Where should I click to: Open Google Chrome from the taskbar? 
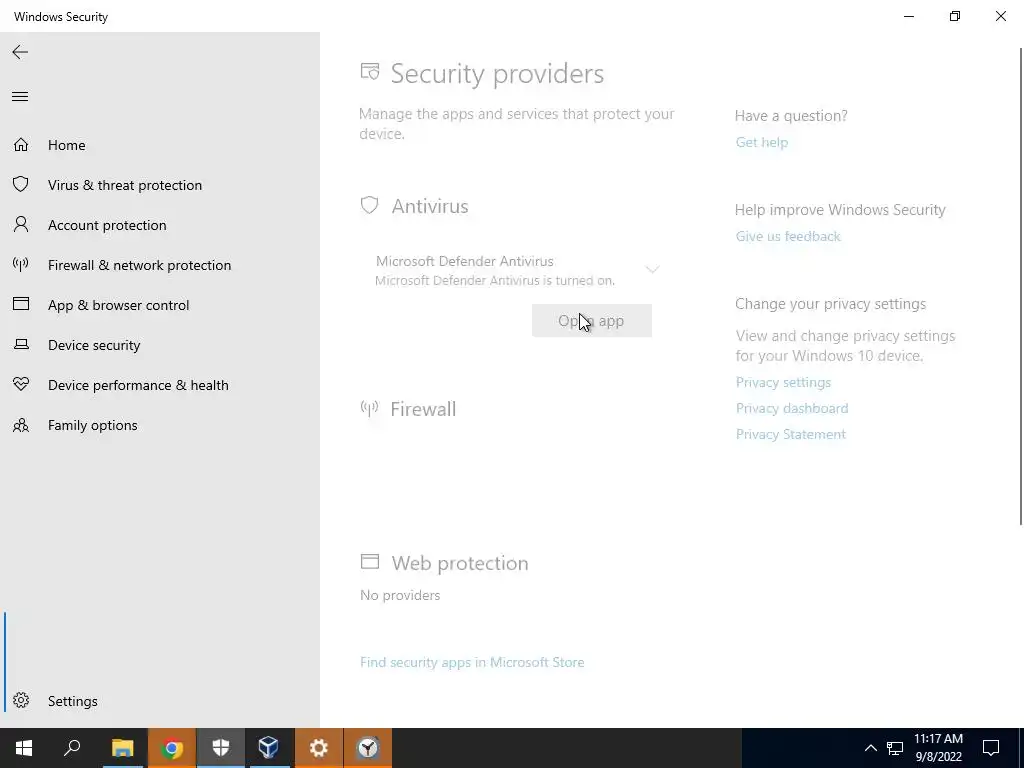coord(172,748)
